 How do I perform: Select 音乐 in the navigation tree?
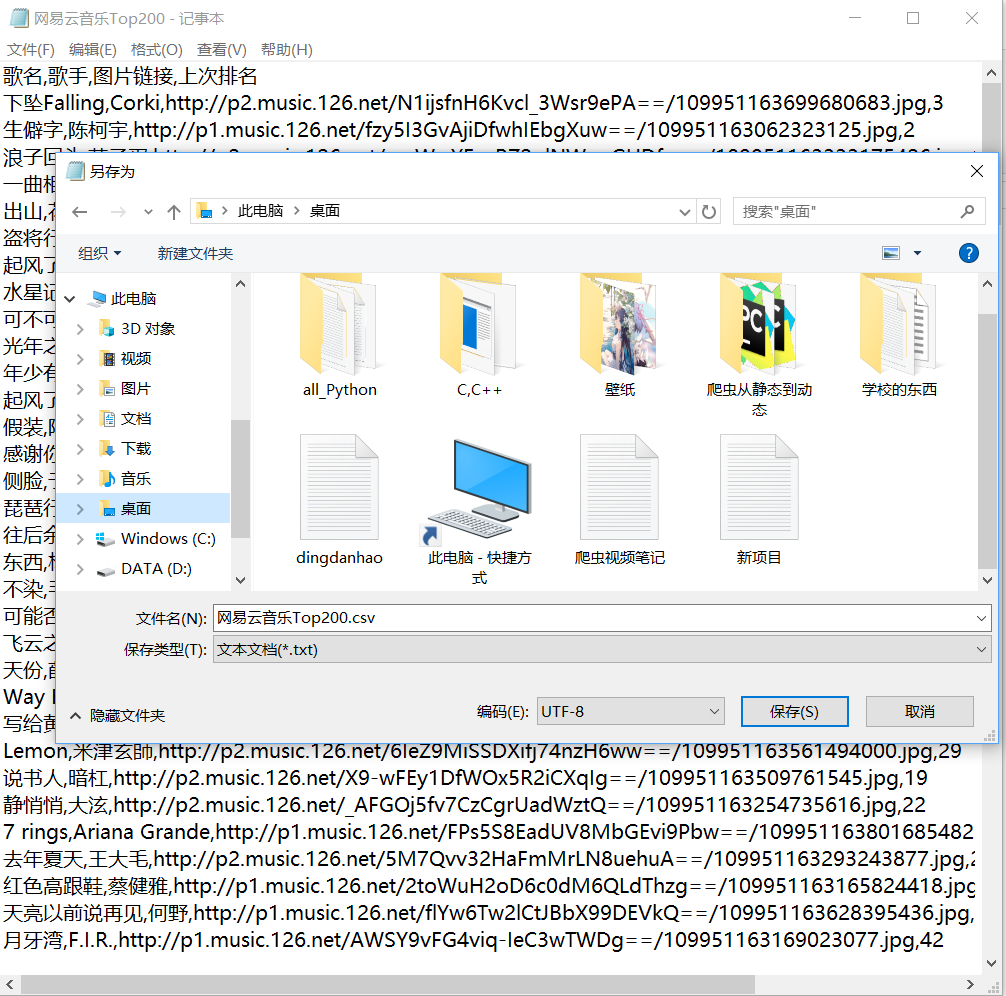point(135,479)
